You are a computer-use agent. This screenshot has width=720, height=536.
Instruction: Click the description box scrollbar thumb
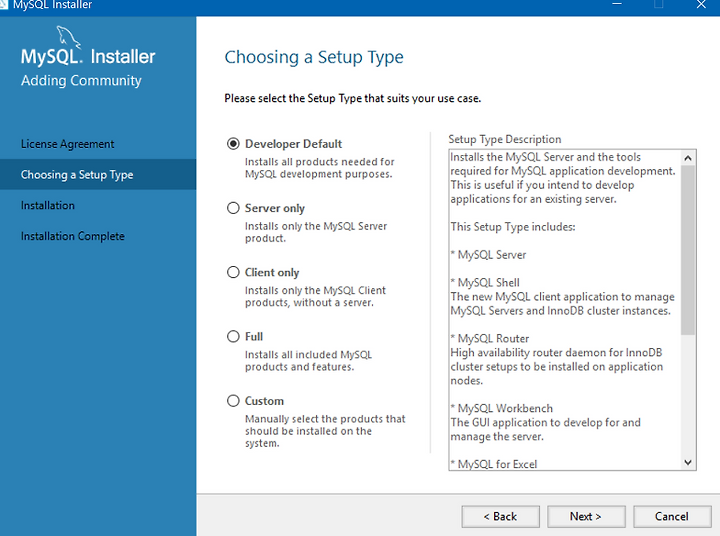click(688, 250)
